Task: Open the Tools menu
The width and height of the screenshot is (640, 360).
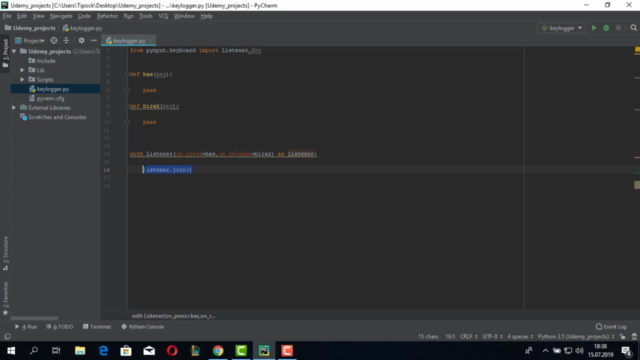Action: coord(146,16)
